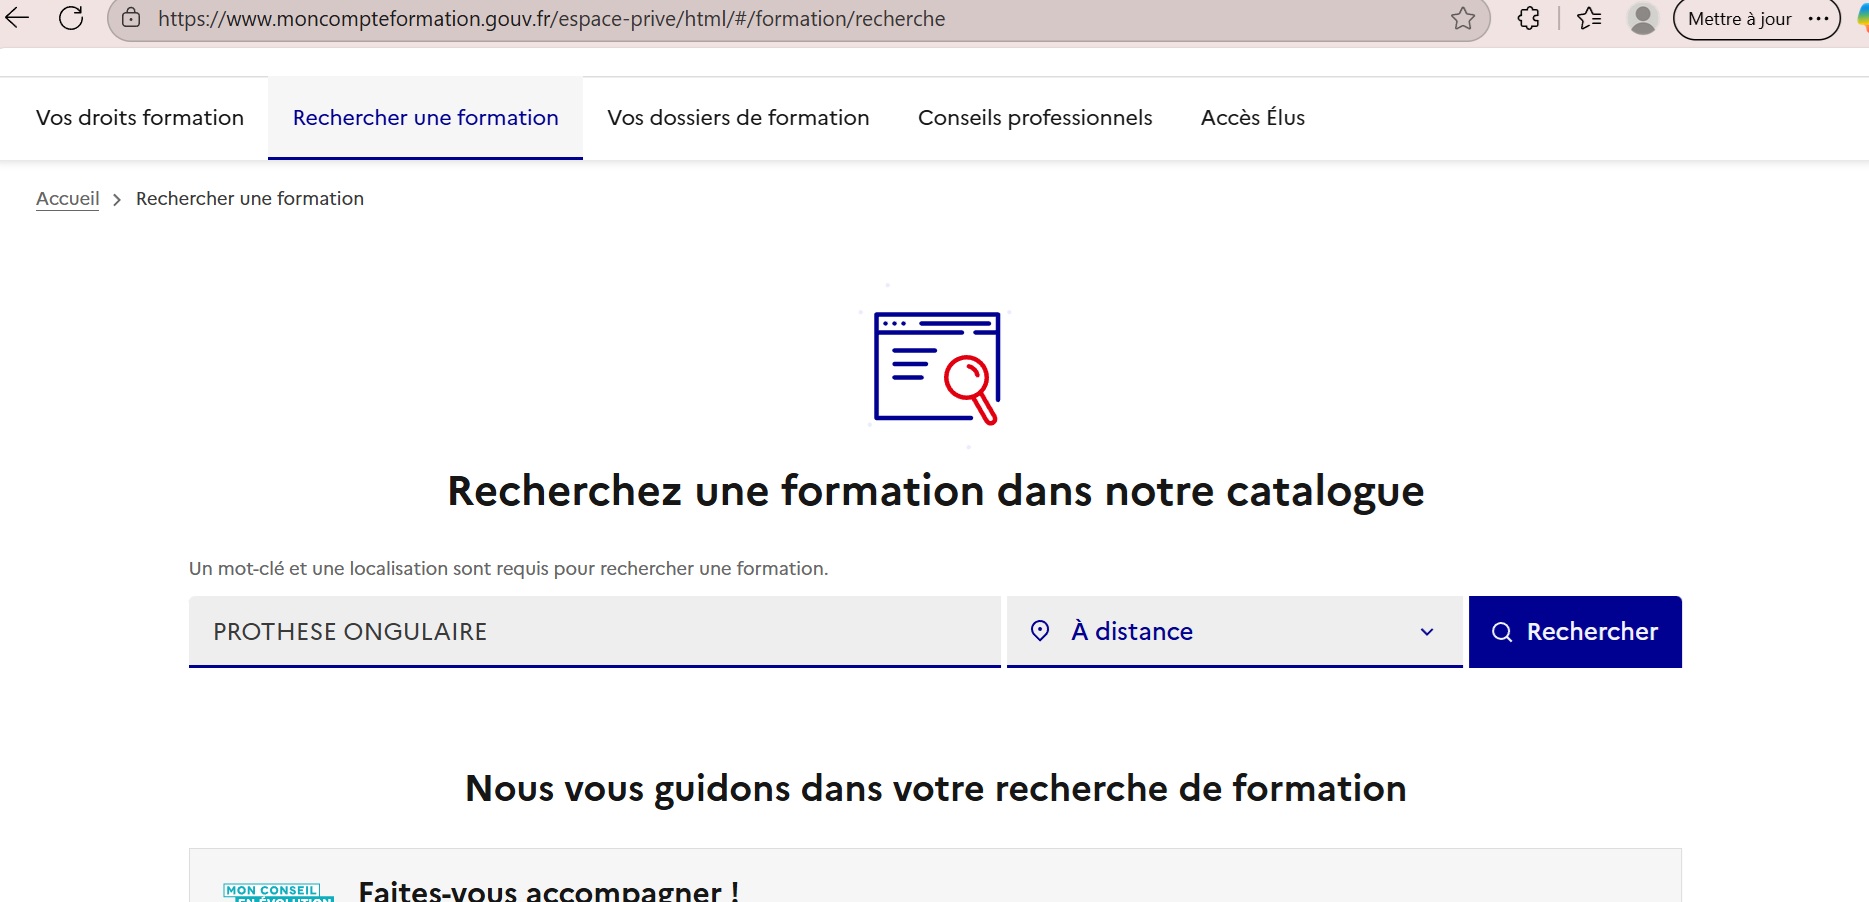1869x902 pixels.
Task: Expand the À distance dropdown chevron
Action: click(1427, 632)
